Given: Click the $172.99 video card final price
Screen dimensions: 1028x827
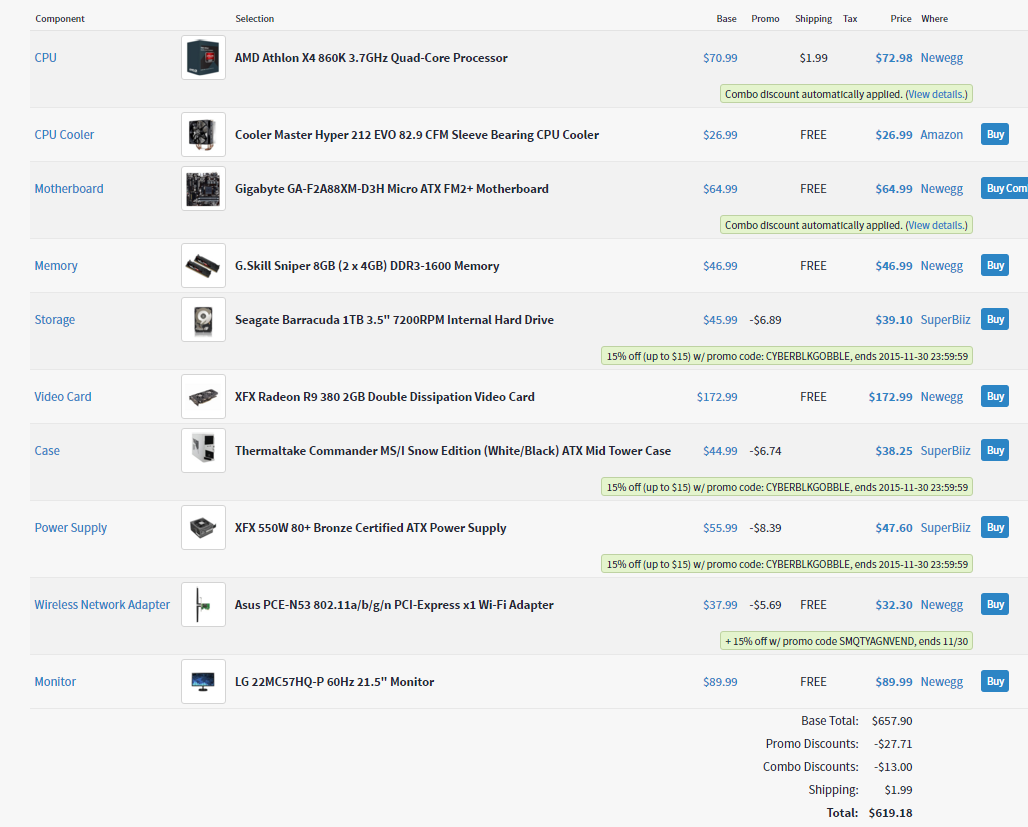Looking at the screenshot, I should coord(890,396).
